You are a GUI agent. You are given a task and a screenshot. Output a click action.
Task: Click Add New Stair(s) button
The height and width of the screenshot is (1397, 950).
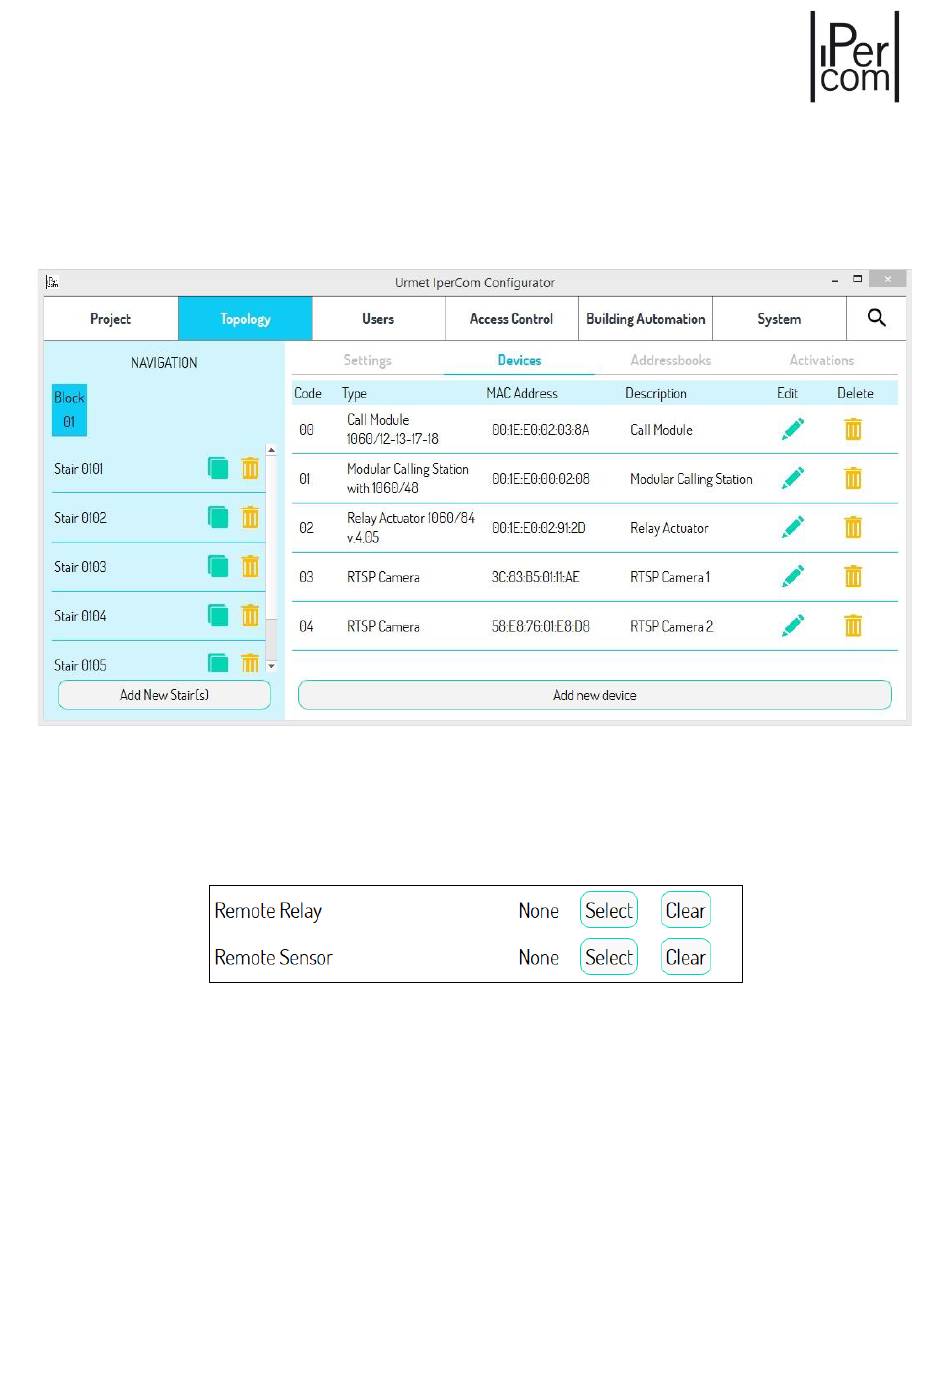coord(164,695)
